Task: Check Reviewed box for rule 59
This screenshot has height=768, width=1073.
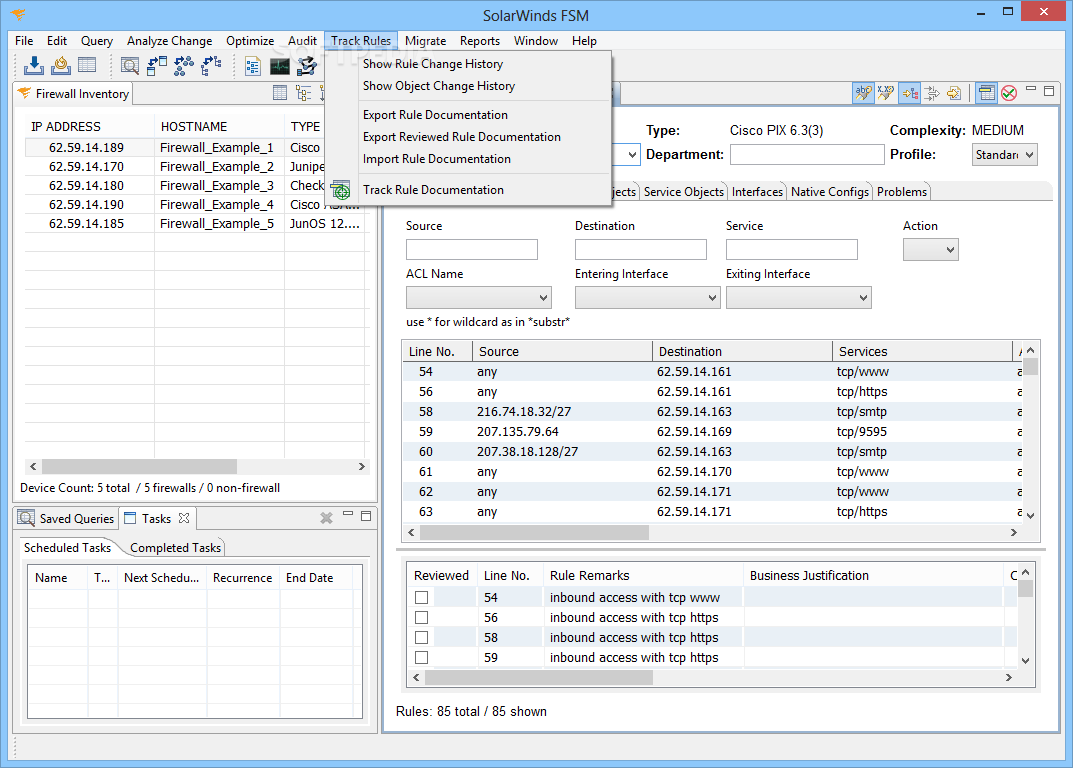Action: coord(422,657)
